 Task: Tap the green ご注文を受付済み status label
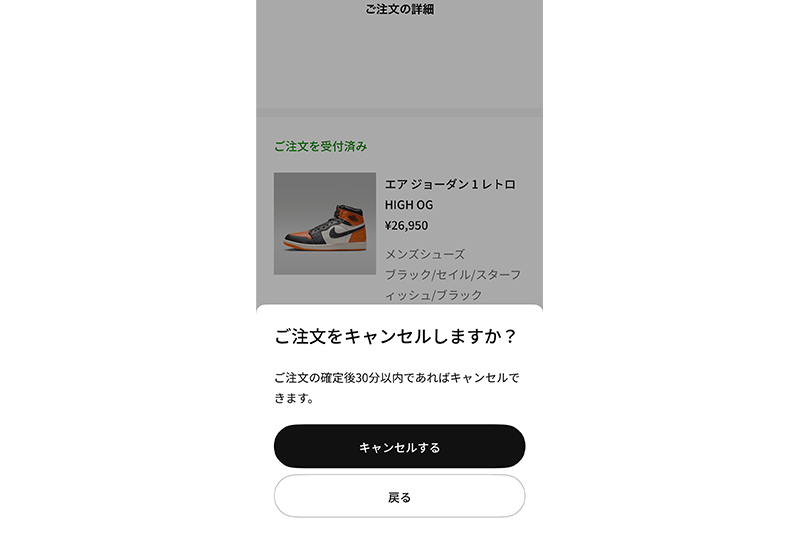point(320,146)
